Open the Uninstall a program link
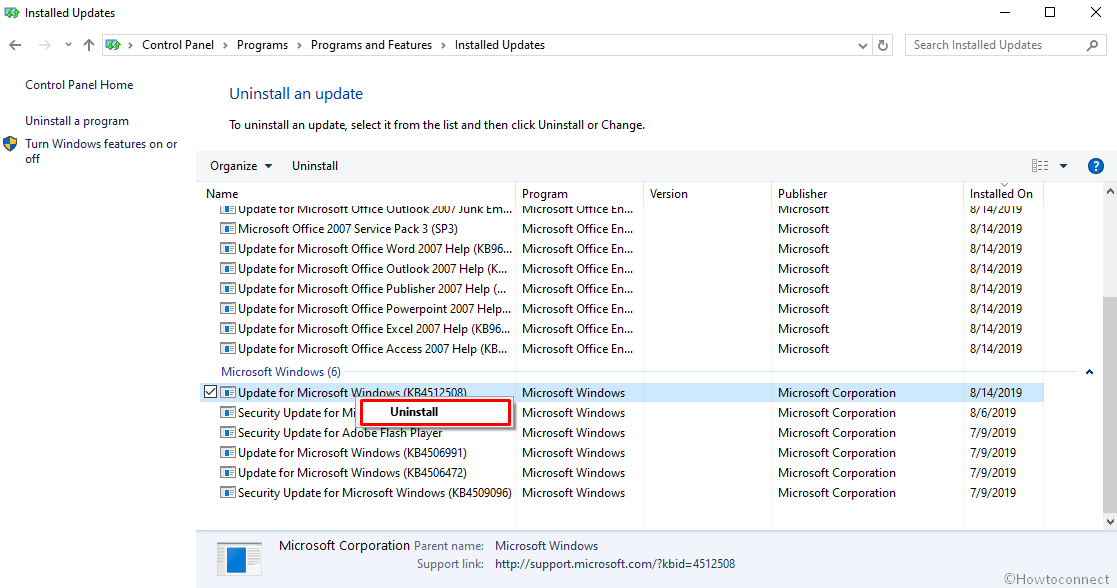 pyautogui.click(x=77, y=121)
